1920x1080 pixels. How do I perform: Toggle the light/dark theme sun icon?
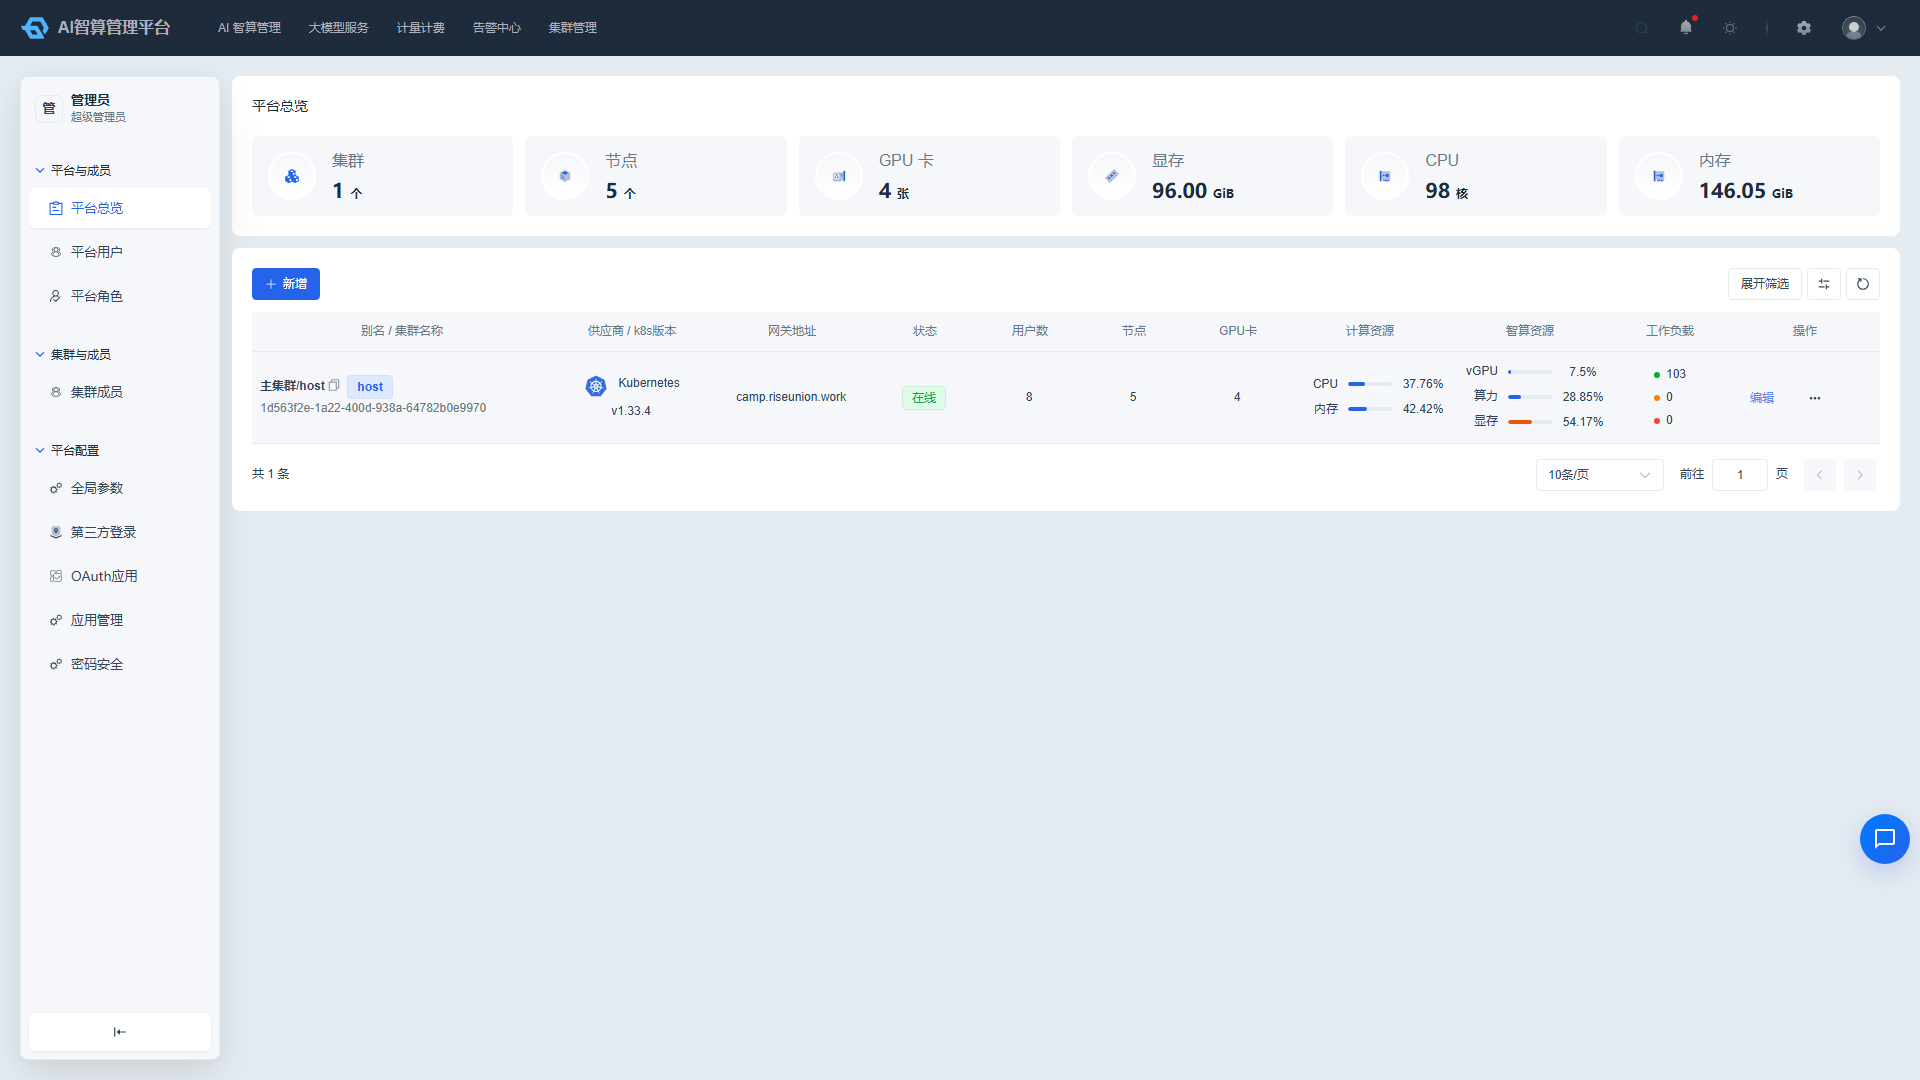[1730, 28]
